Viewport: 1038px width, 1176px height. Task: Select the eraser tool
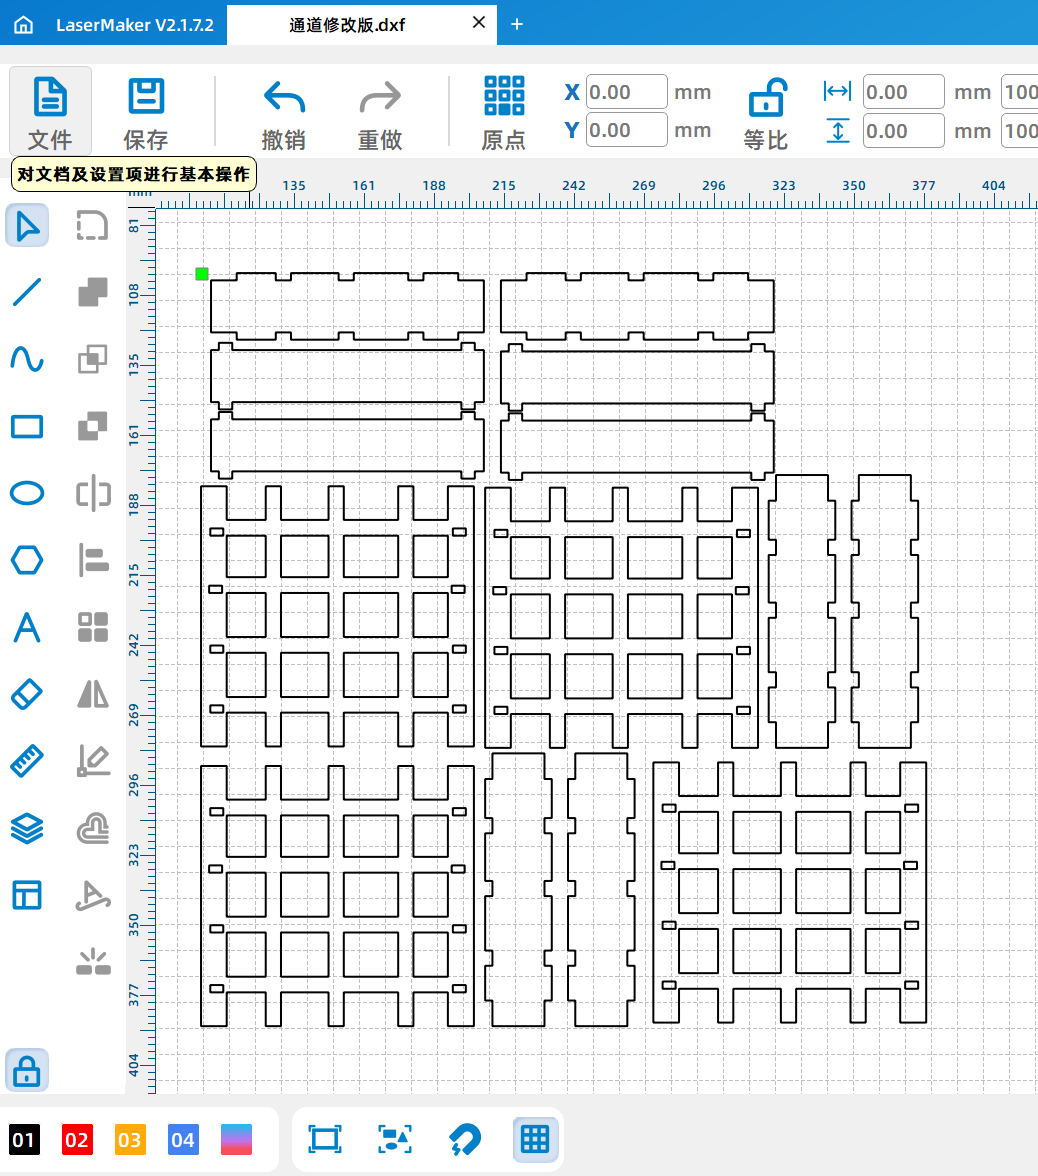coord(27,694)
